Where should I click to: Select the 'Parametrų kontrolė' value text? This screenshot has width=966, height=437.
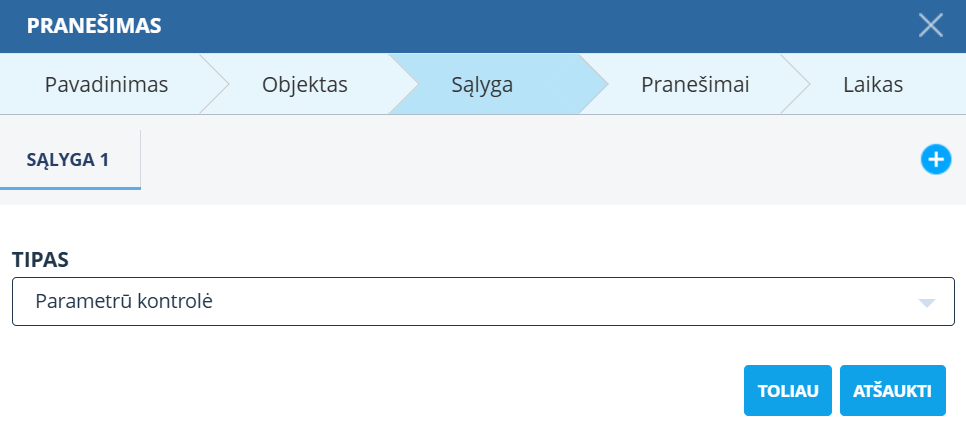tap(124, 301)
